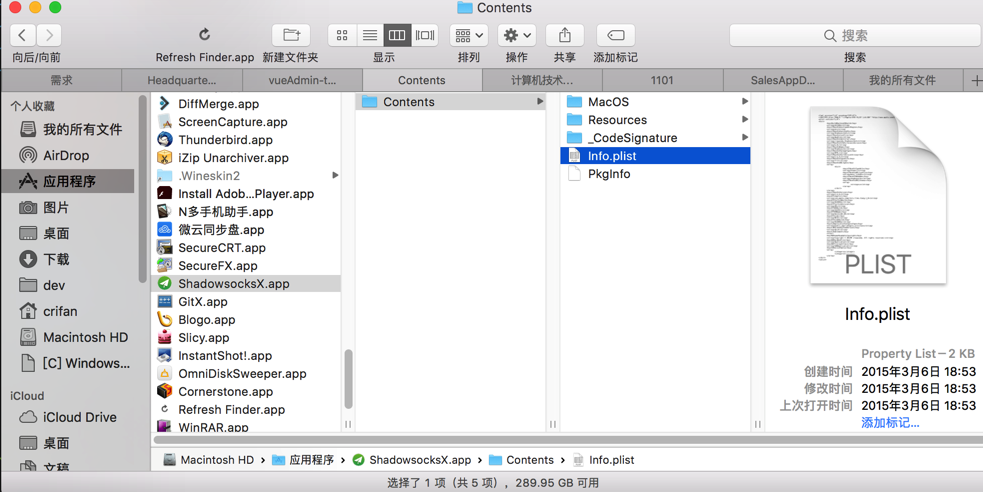Expand the Contents folder arrow
The image size is (983, 492).
coord(540,102)
